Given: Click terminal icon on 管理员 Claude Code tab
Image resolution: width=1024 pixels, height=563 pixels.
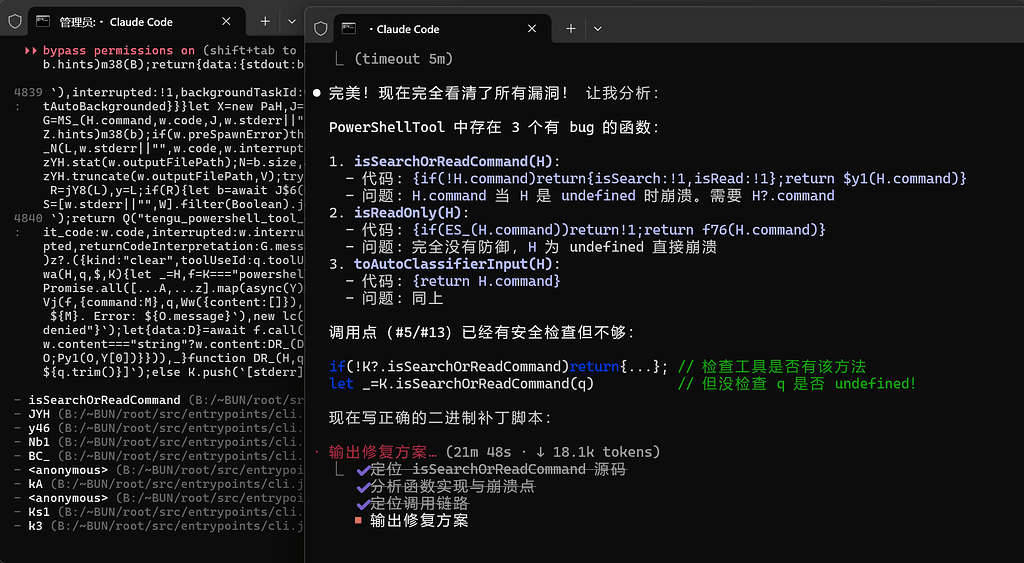Looking at the screenshot, I should (43, 22).
